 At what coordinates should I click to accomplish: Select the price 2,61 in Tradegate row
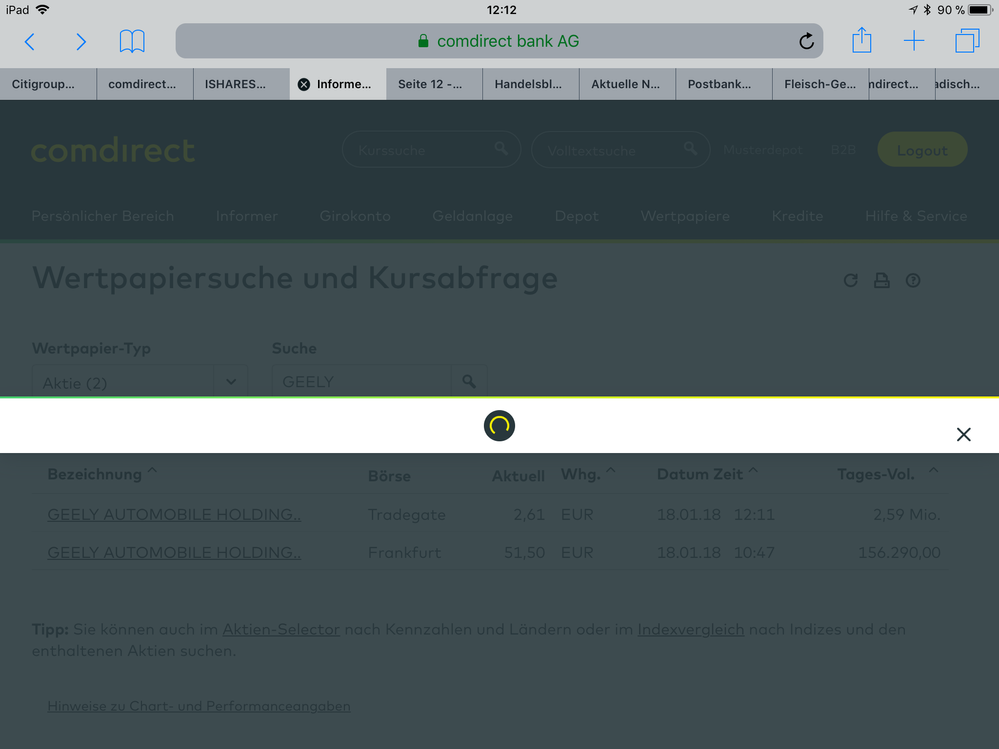[x=529, y=514]
